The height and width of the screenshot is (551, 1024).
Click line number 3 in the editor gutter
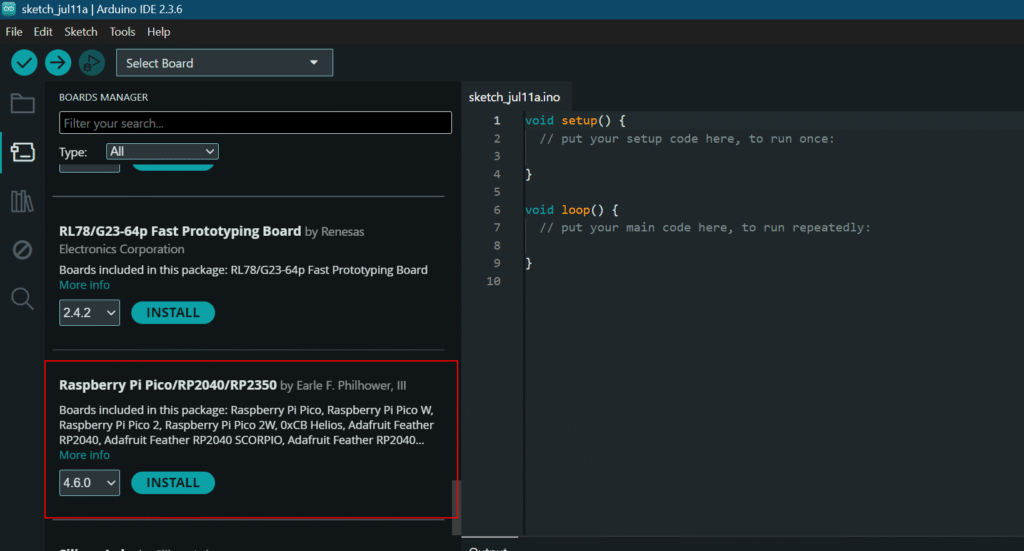coord(497,156)
